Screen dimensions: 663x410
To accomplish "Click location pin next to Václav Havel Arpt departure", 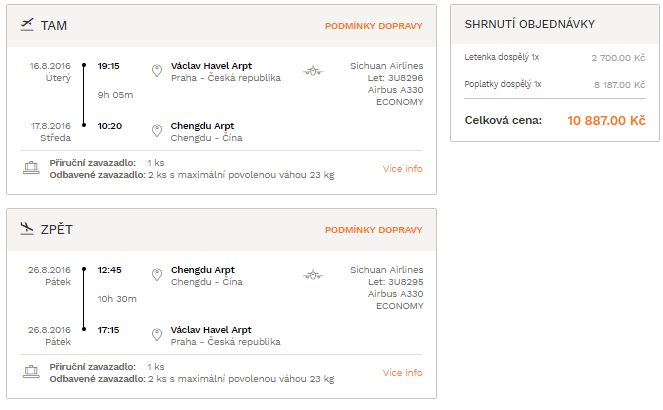I will 157,71.
